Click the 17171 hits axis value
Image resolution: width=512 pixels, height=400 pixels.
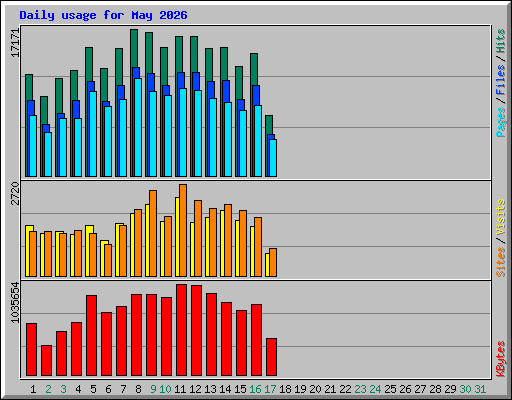click(x=15, y=43)
